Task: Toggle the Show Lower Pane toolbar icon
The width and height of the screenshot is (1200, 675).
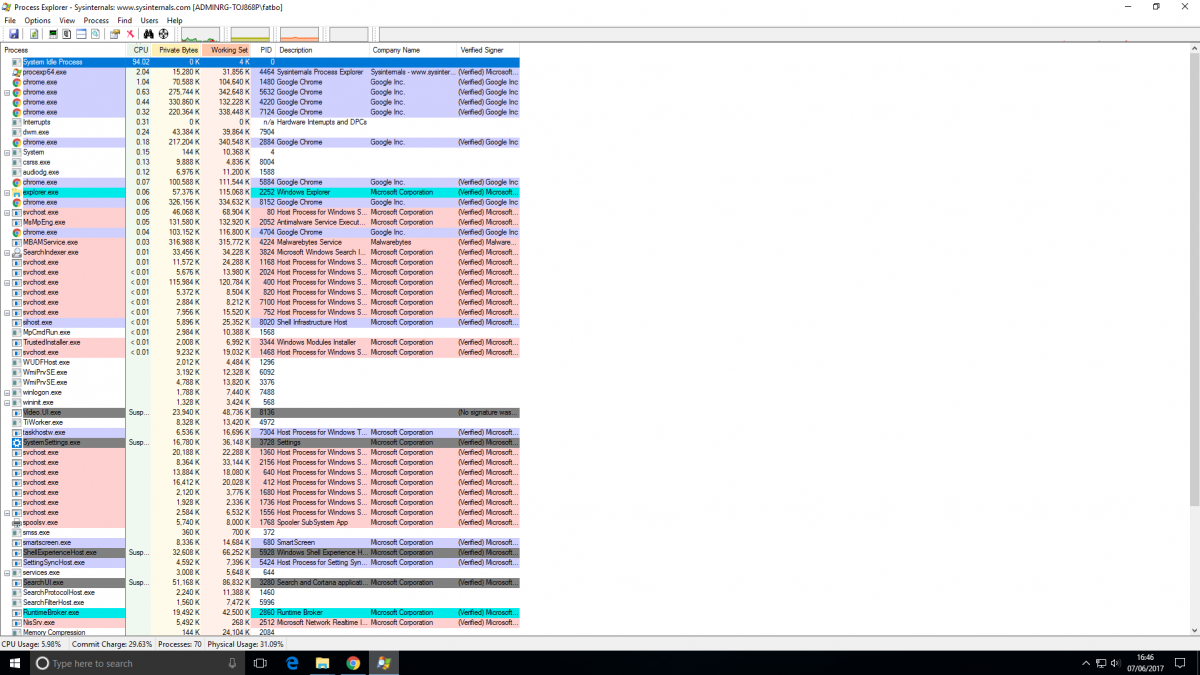Action: click(81, 34)
